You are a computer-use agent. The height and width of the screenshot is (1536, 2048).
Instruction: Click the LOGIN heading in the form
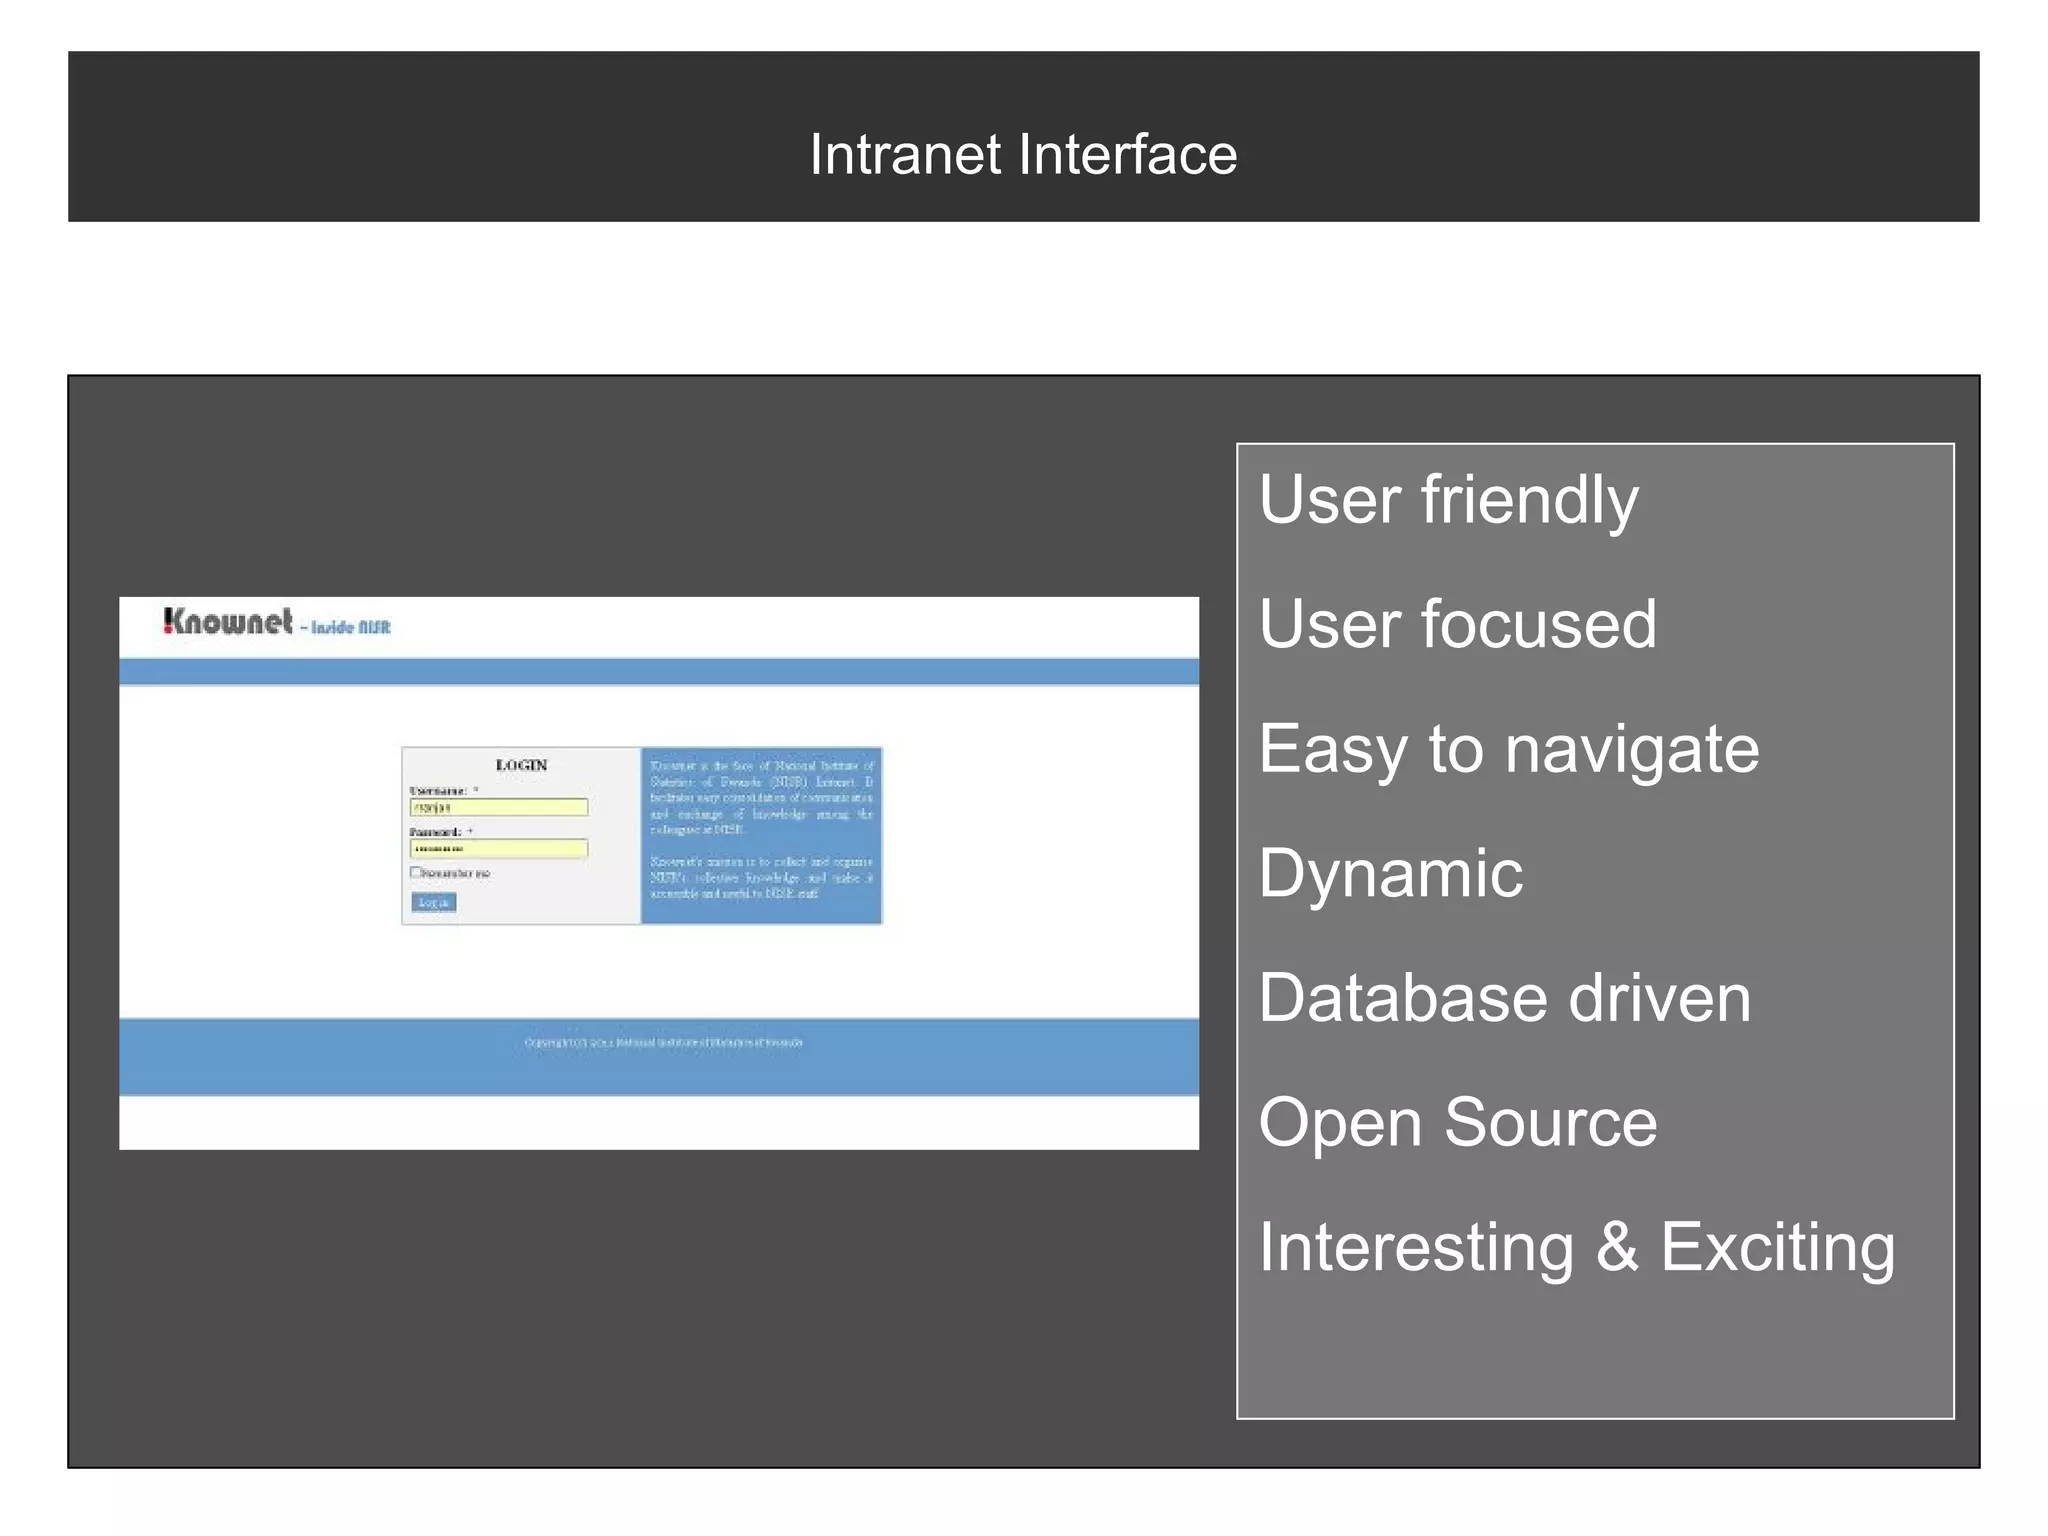521,765
